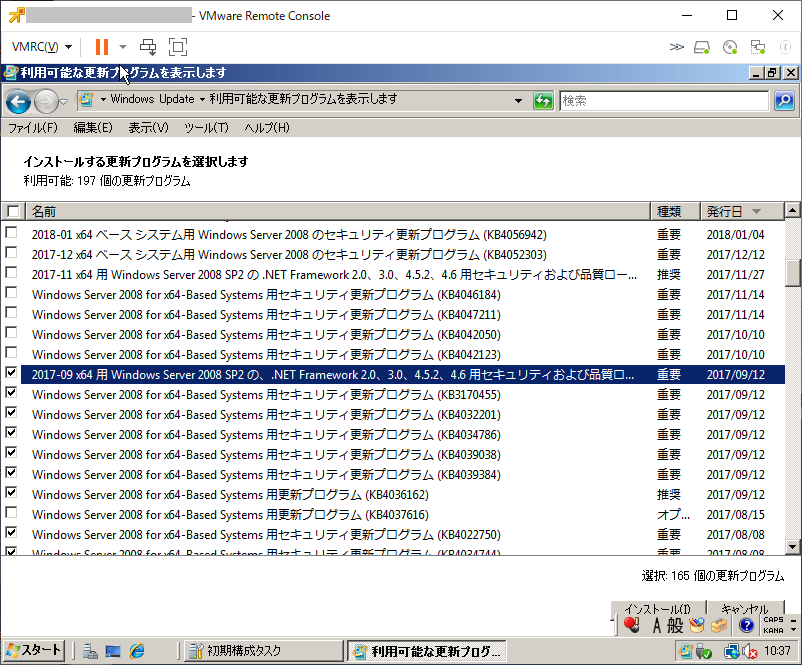Pause the virtual machine with the orange button
The image size is (802, 665).
coord(102,47)
